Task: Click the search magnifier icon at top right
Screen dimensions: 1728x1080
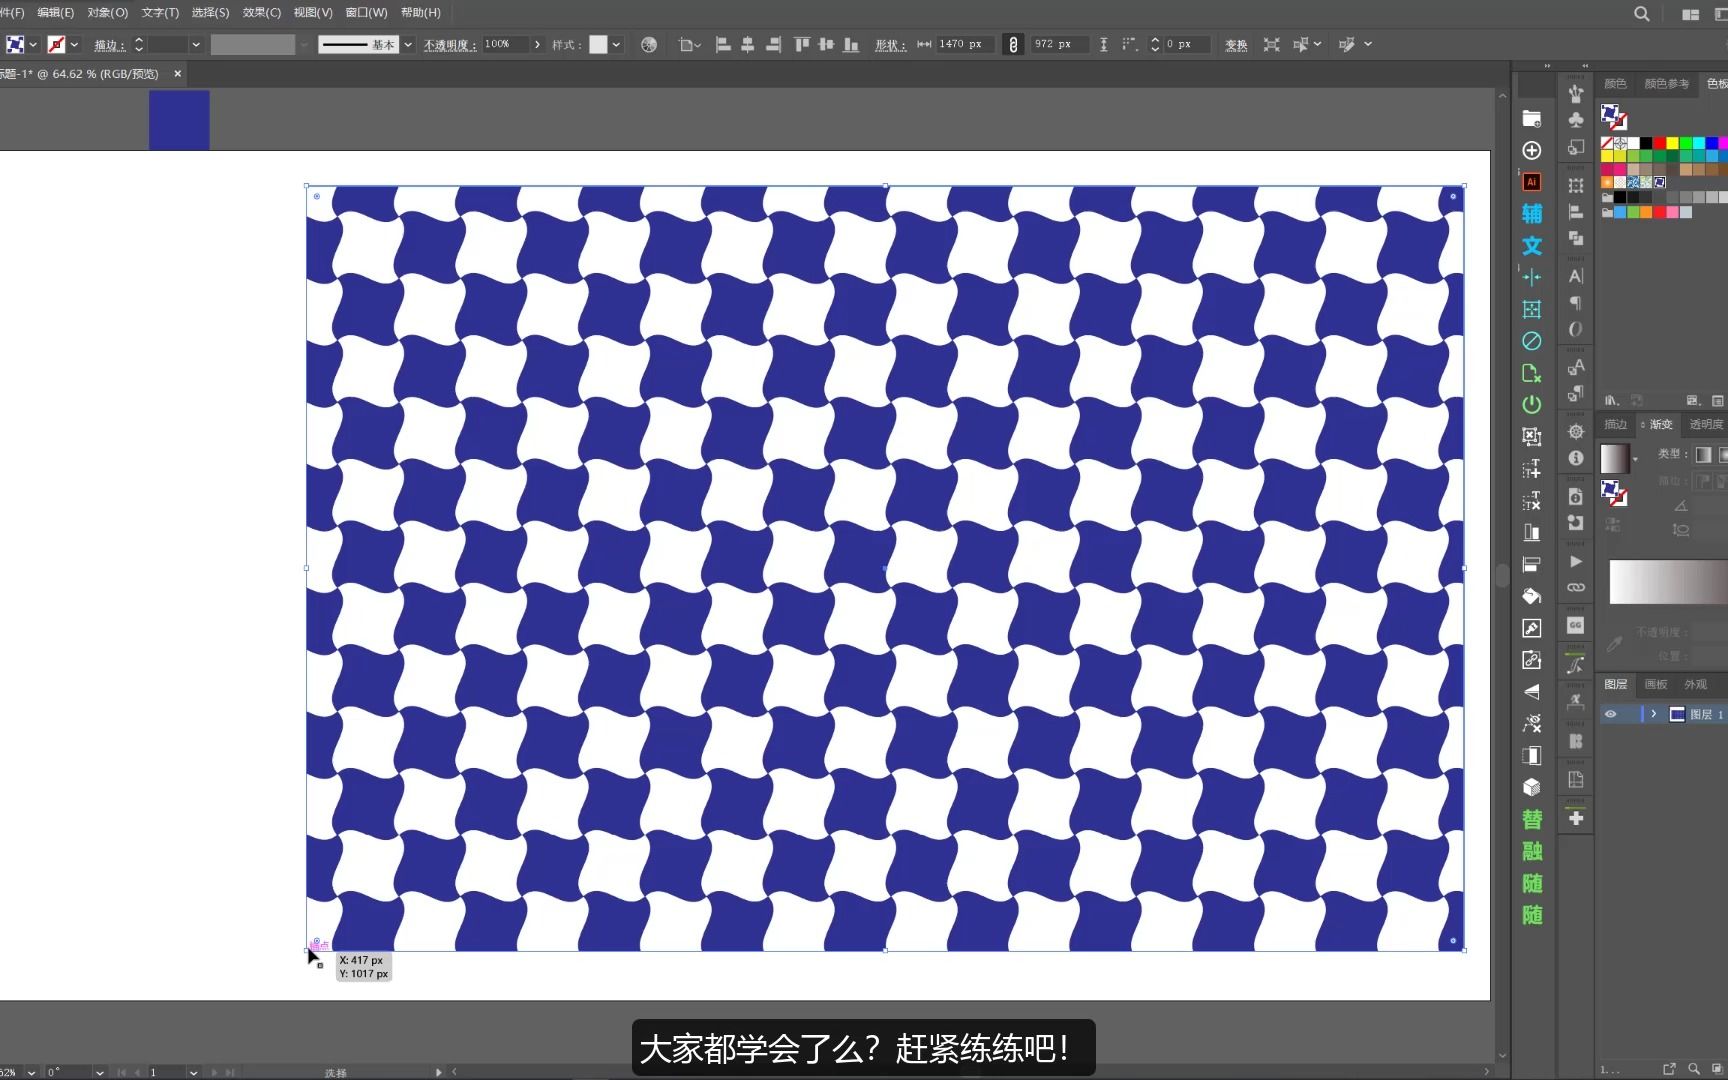Action: coord(1641,14)
